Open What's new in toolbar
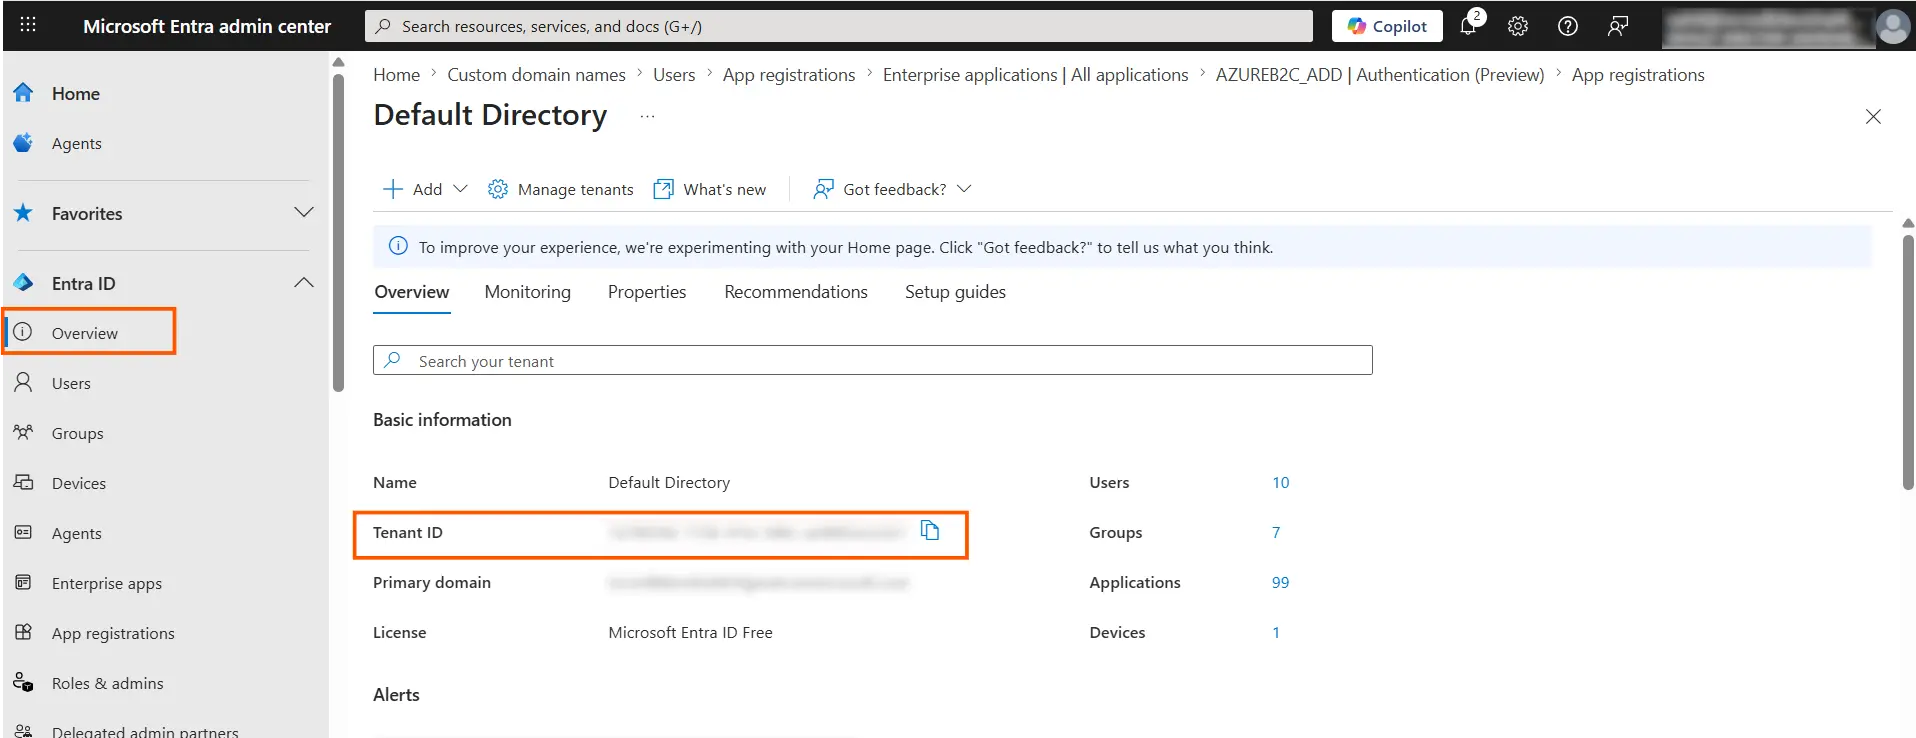The image size is (1916, 738). click(709, 189)
